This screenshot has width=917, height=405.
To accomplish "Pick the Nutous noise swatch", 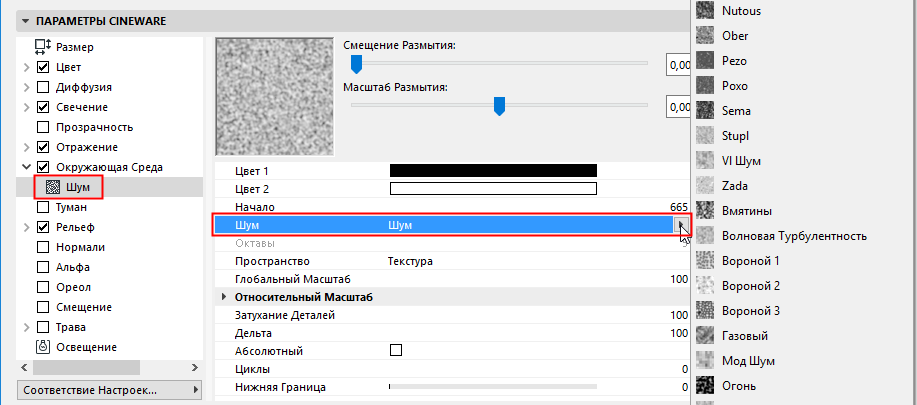I will 705,11.
